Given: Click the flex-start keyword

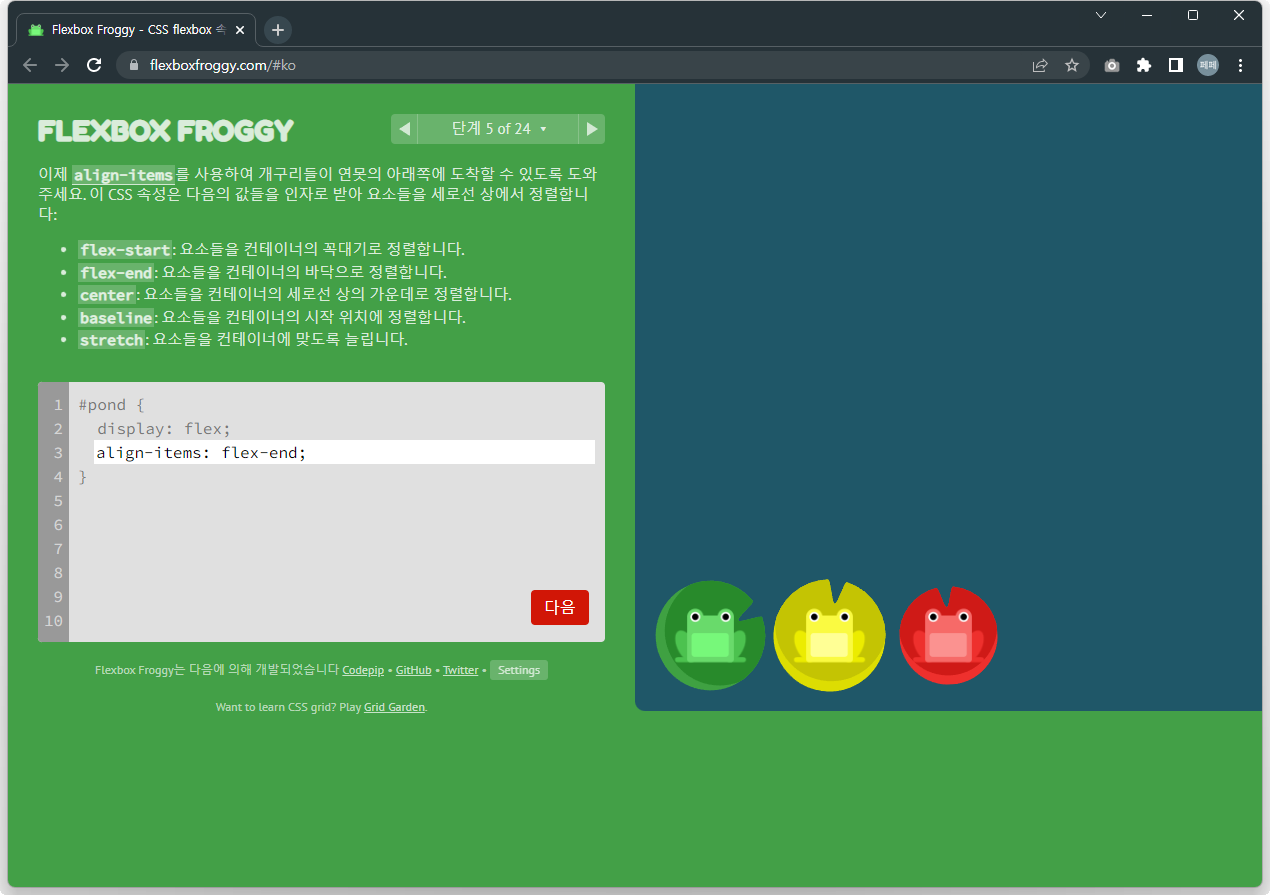Looking at the screenshot, I should (125, 249).
